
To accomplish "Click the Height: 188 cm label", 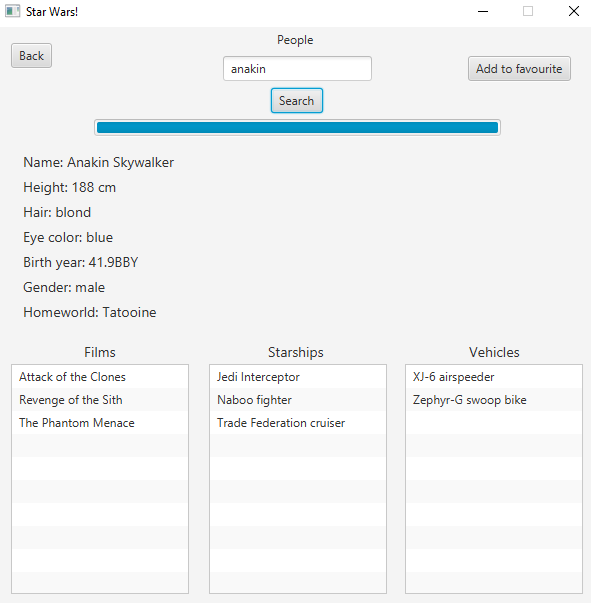I will pyautogui.click(x=69, y=187).
